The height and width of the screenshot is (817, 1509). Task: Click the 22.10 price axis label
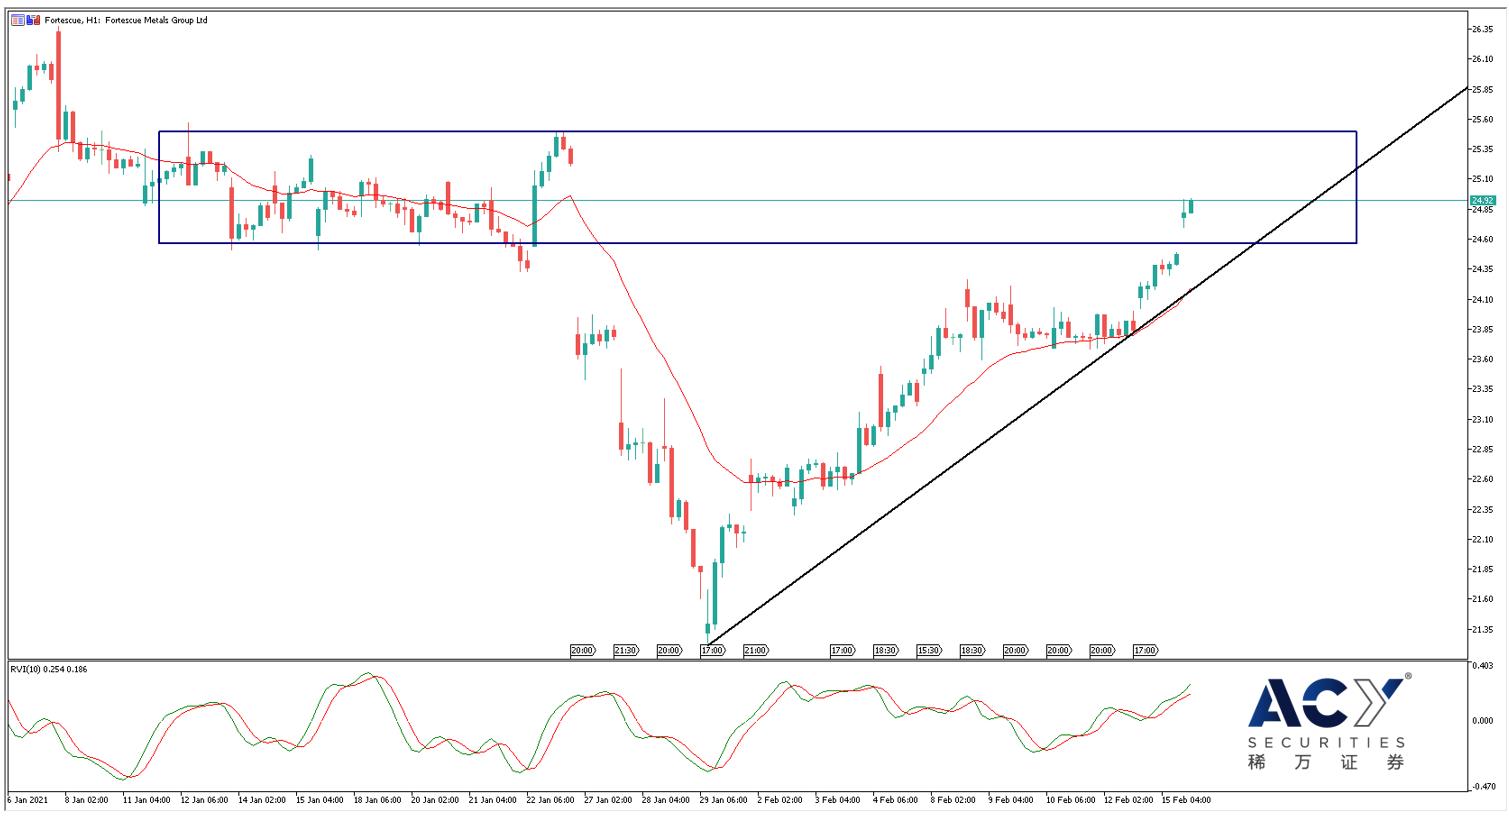(1482, 539)
